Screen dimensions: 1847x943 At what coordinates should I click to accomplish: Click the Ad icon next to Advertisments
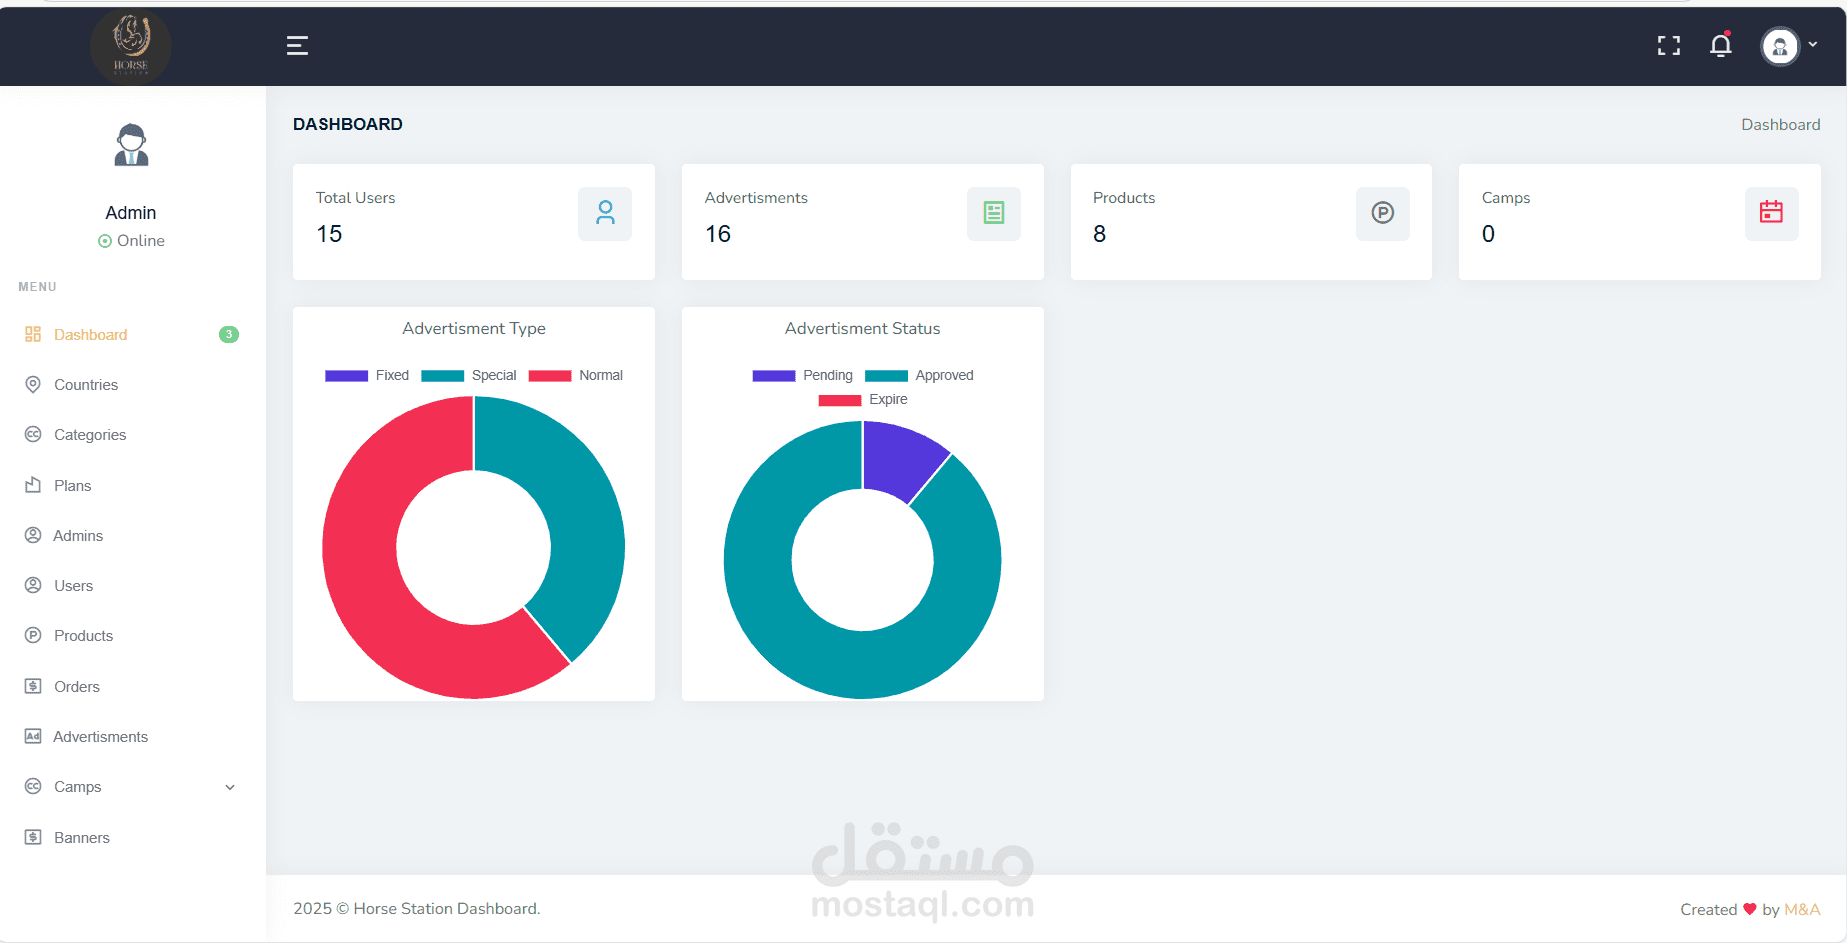[33, 736]
